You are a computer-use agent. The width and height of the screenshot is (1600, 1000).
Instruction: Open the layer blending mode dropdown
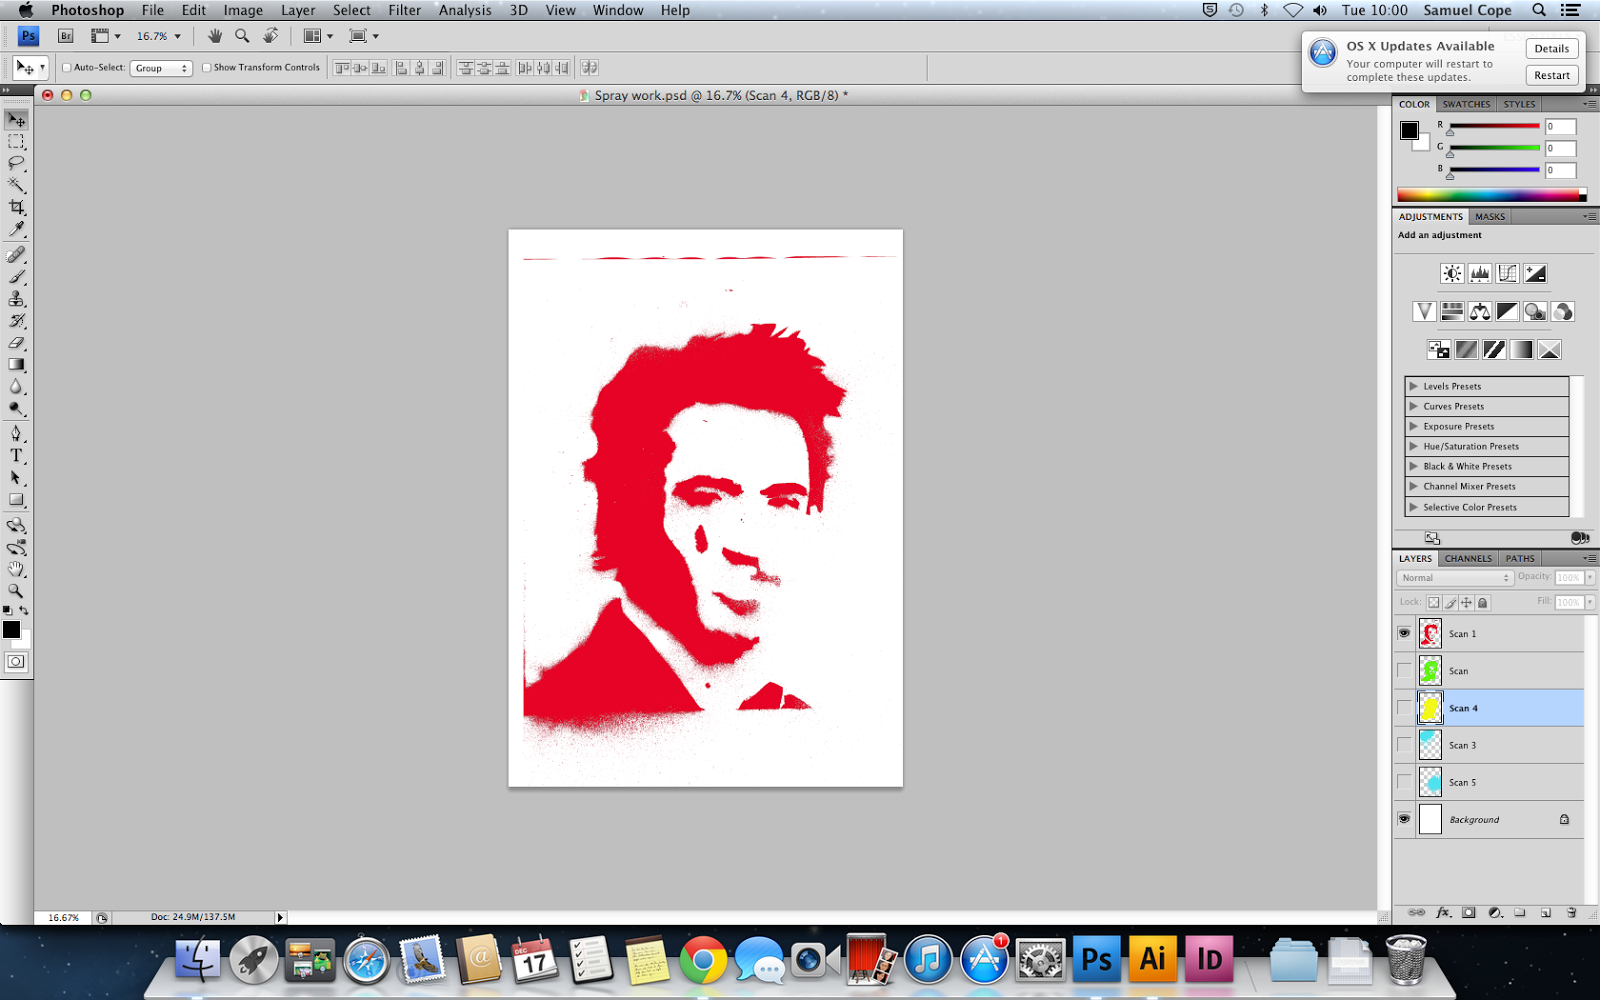pos(1453,577)
